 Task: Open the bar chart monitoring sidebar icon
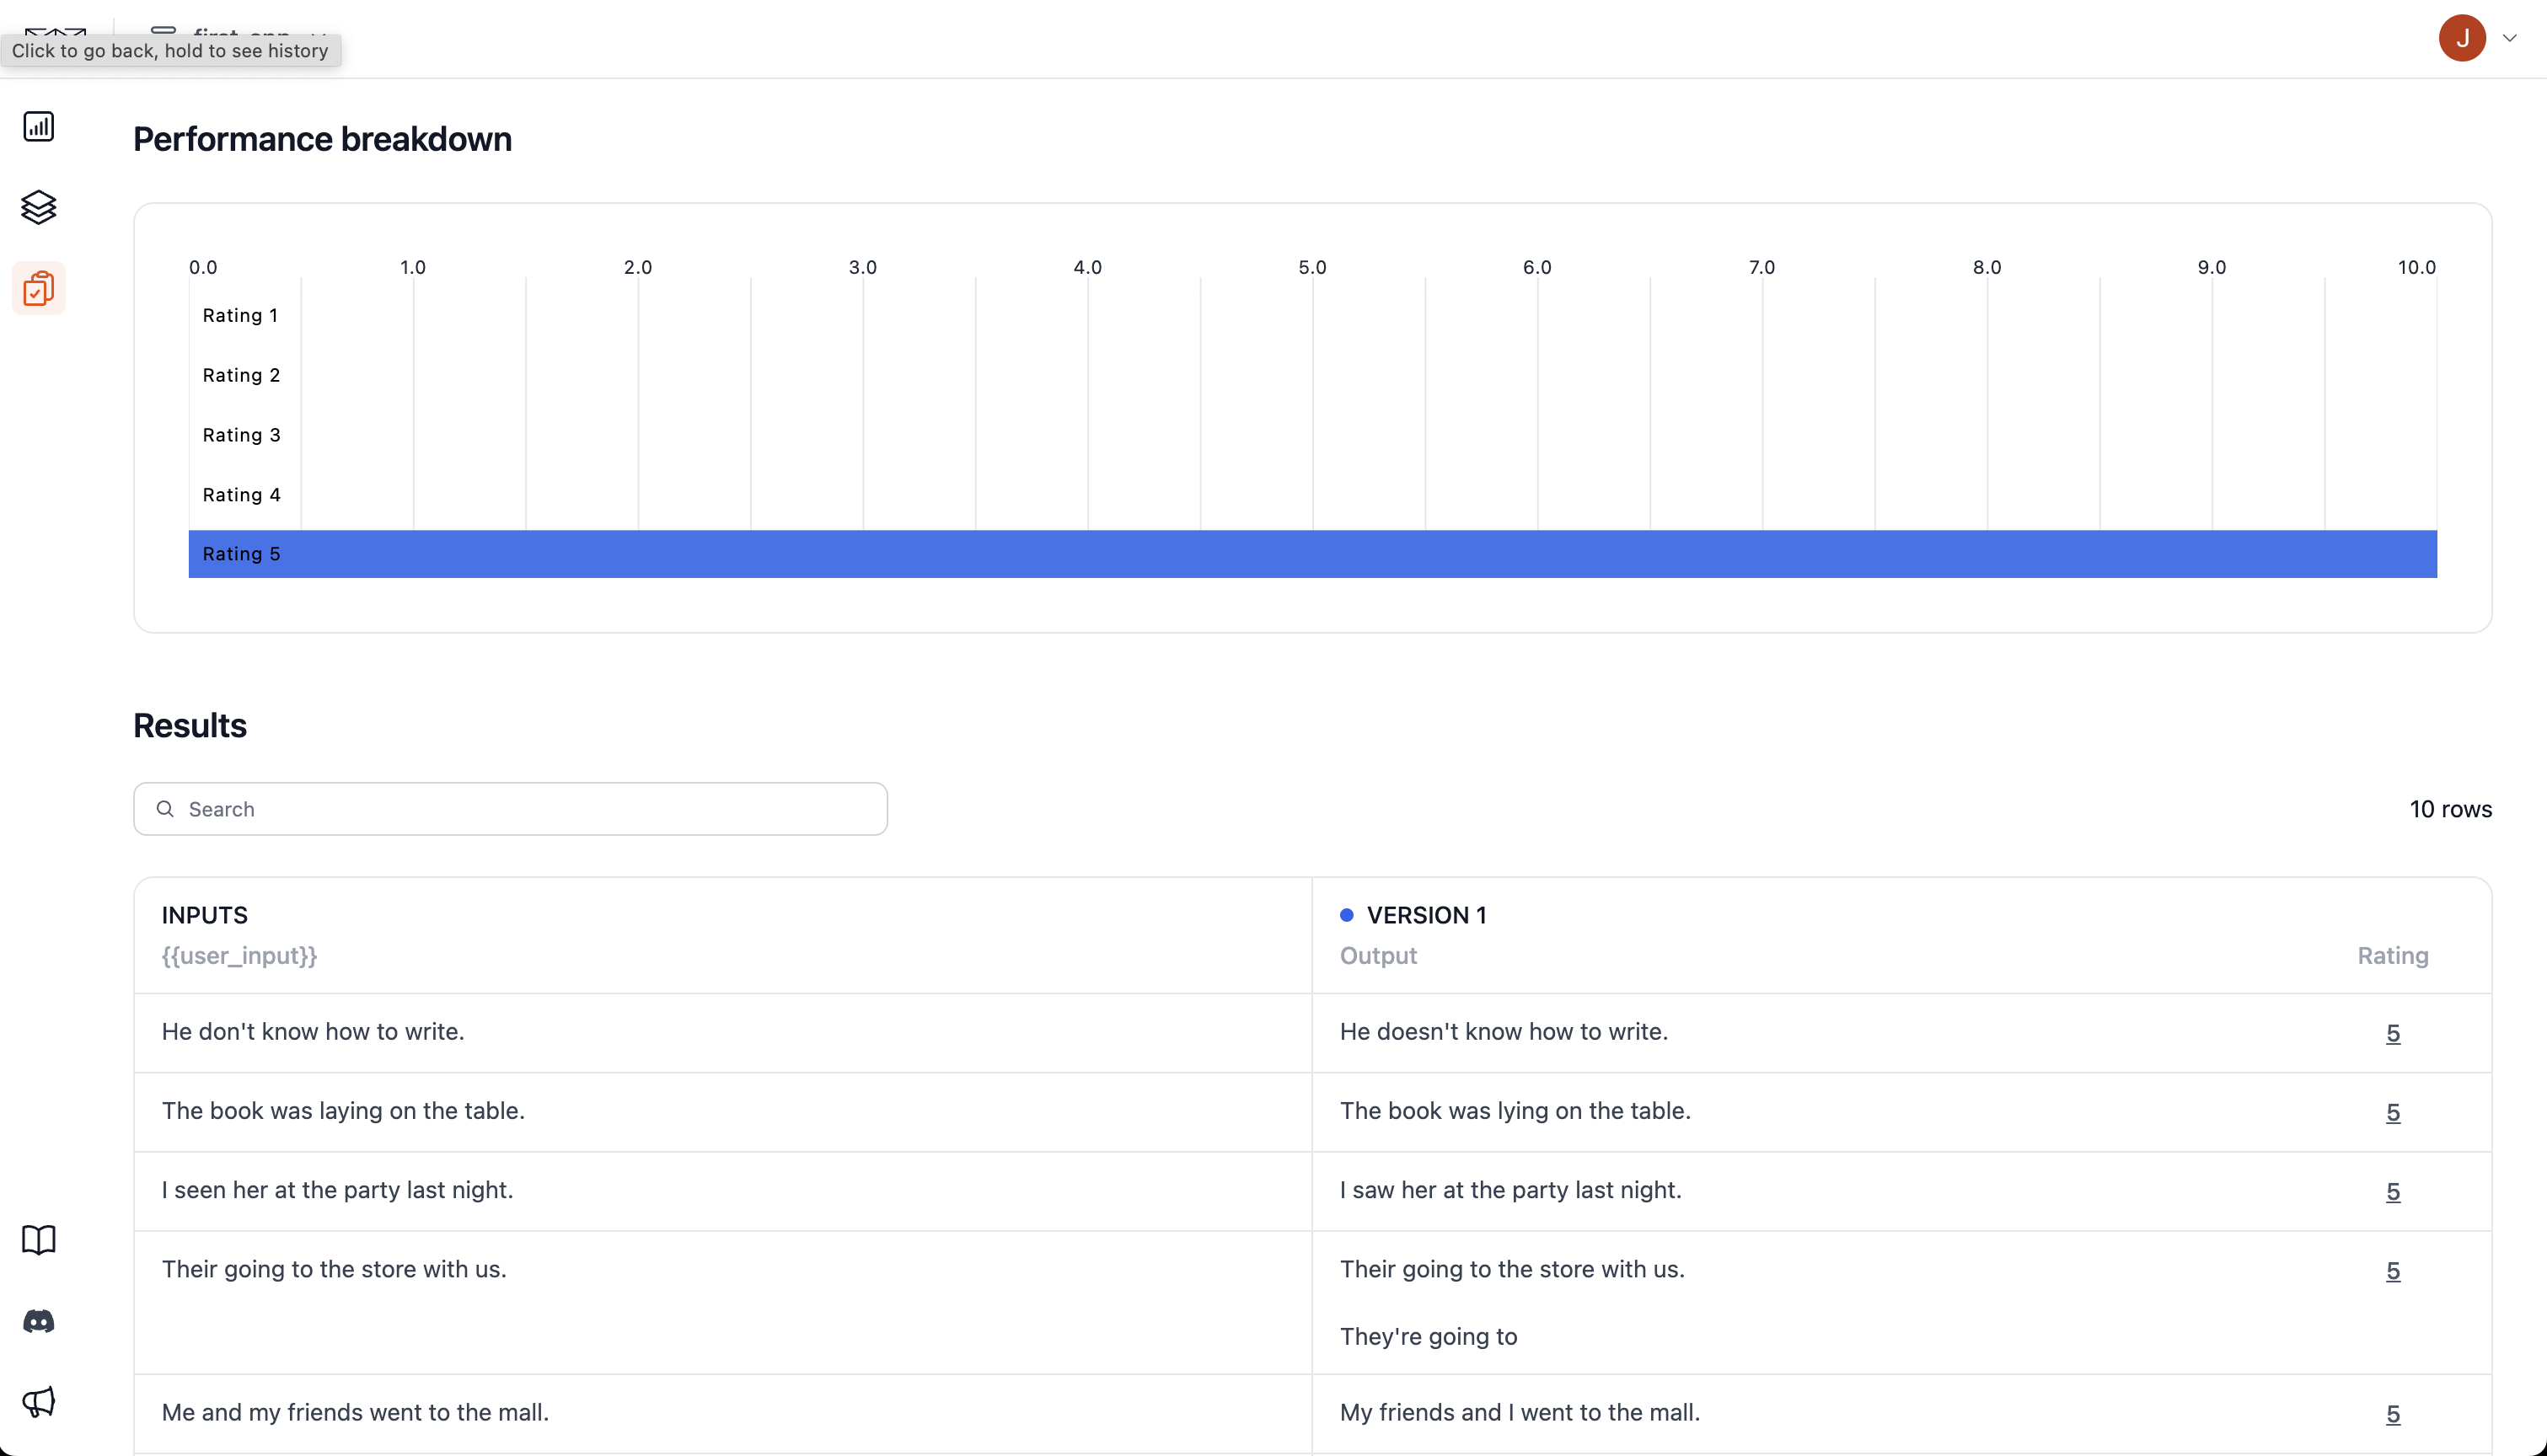pos(38,127)
